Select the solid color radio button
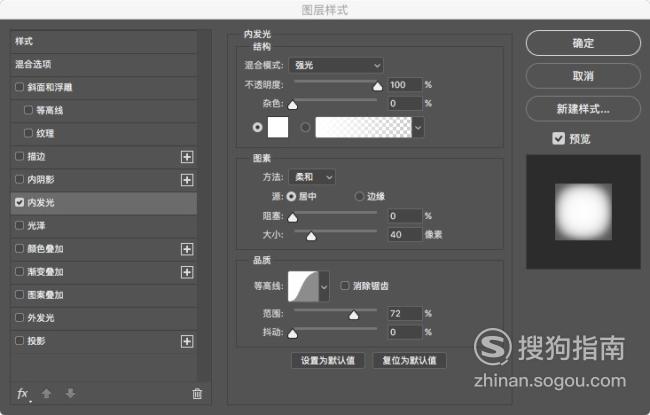This screenshot has width=650, height=415. click(x=257, y=127)
